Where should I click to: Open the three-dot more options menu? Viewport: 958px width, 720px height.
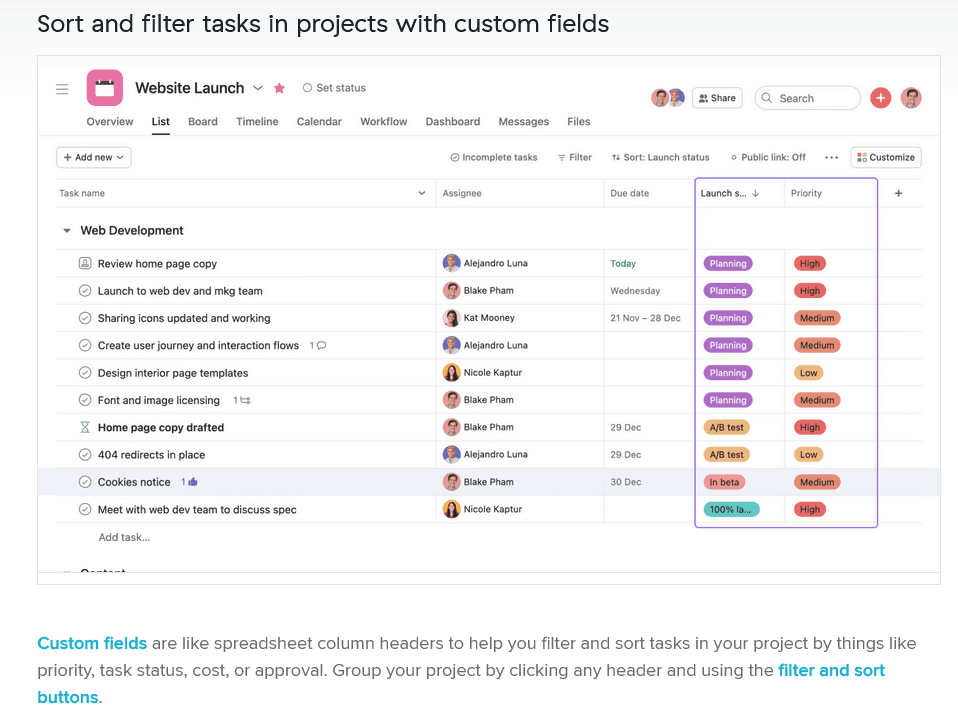coord(831,157)
